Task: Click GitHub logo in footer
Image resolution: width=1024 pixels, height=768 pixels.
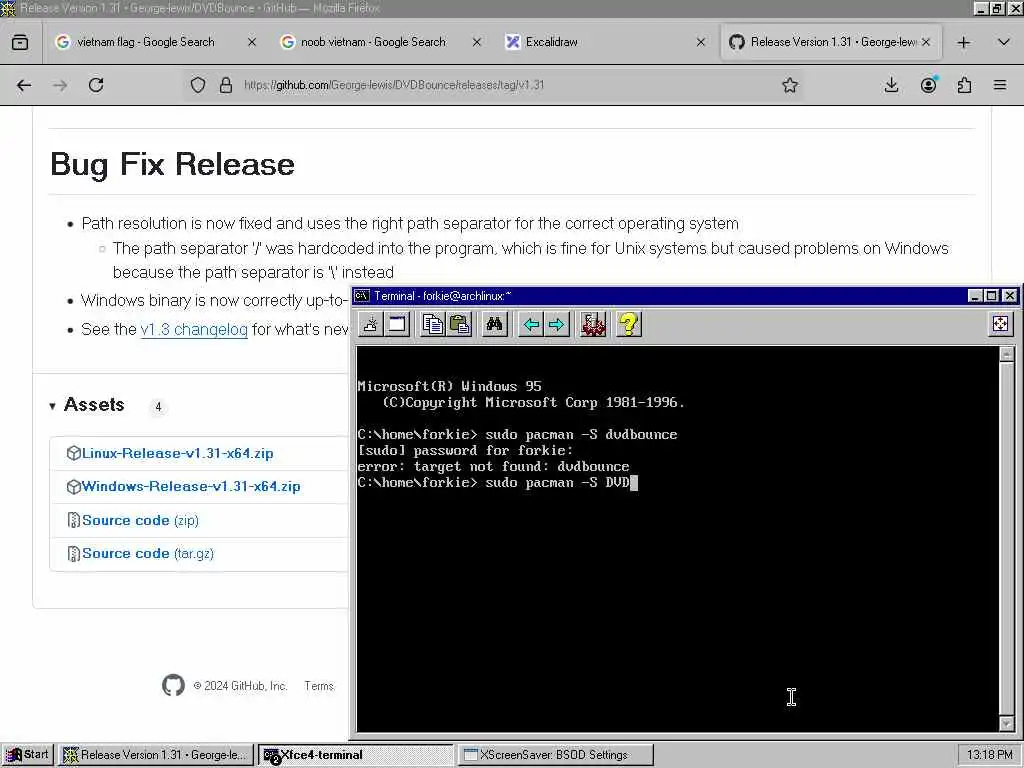Action: [x=174, y=686]
